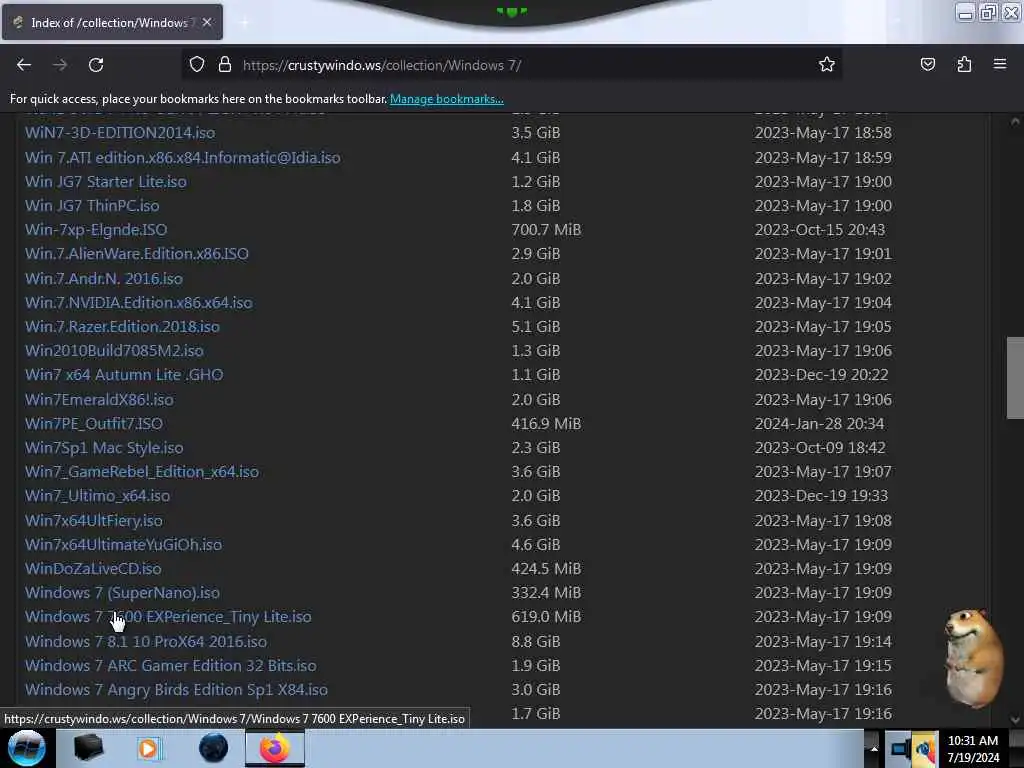This screenshot has width=1024, height=768.
Task: Select the date 2024-Jan-28 20:34
Action: click(820, 424)
